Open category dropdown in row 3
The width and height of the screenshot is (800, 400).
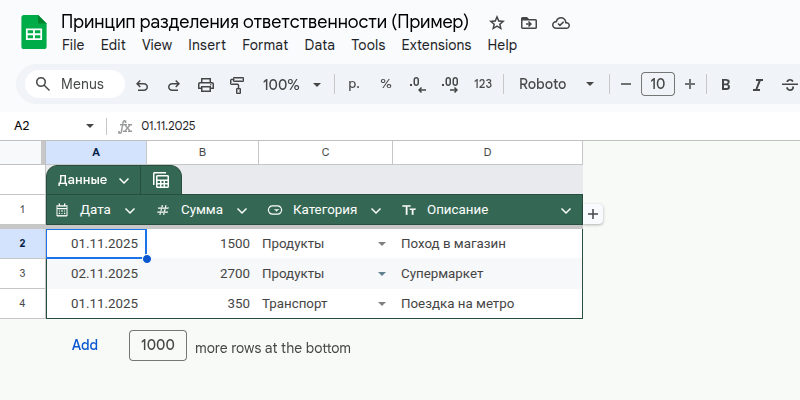pos(382,274)
